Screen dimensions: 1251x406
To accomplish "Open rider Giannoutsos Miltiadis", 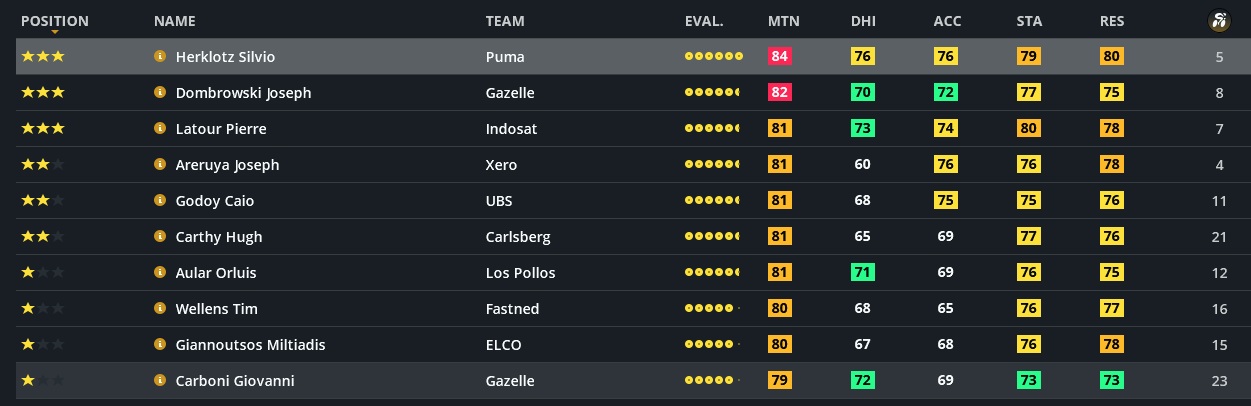I will [x=250, y=345].
